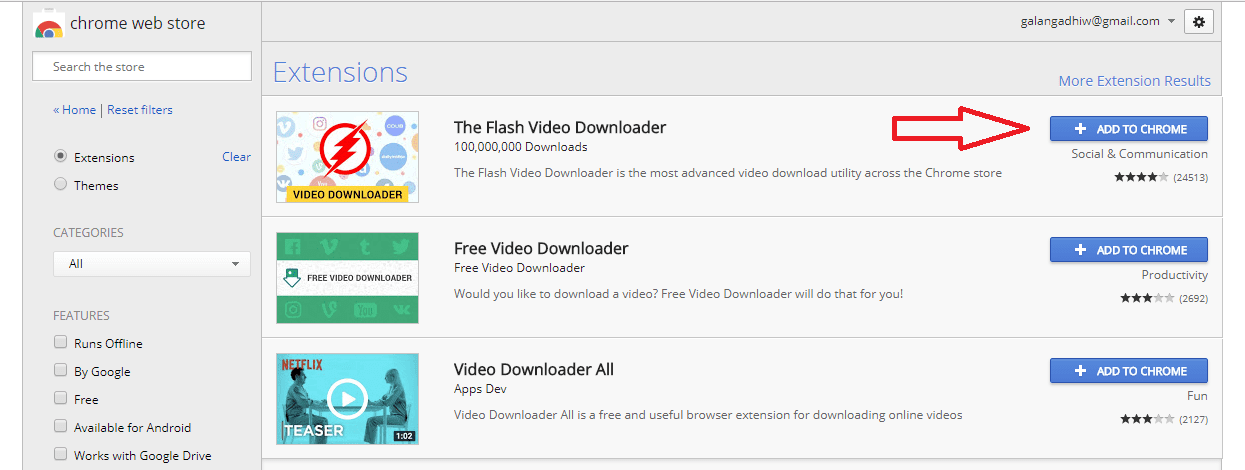Click the chrome web store title text

pos(138,23)
